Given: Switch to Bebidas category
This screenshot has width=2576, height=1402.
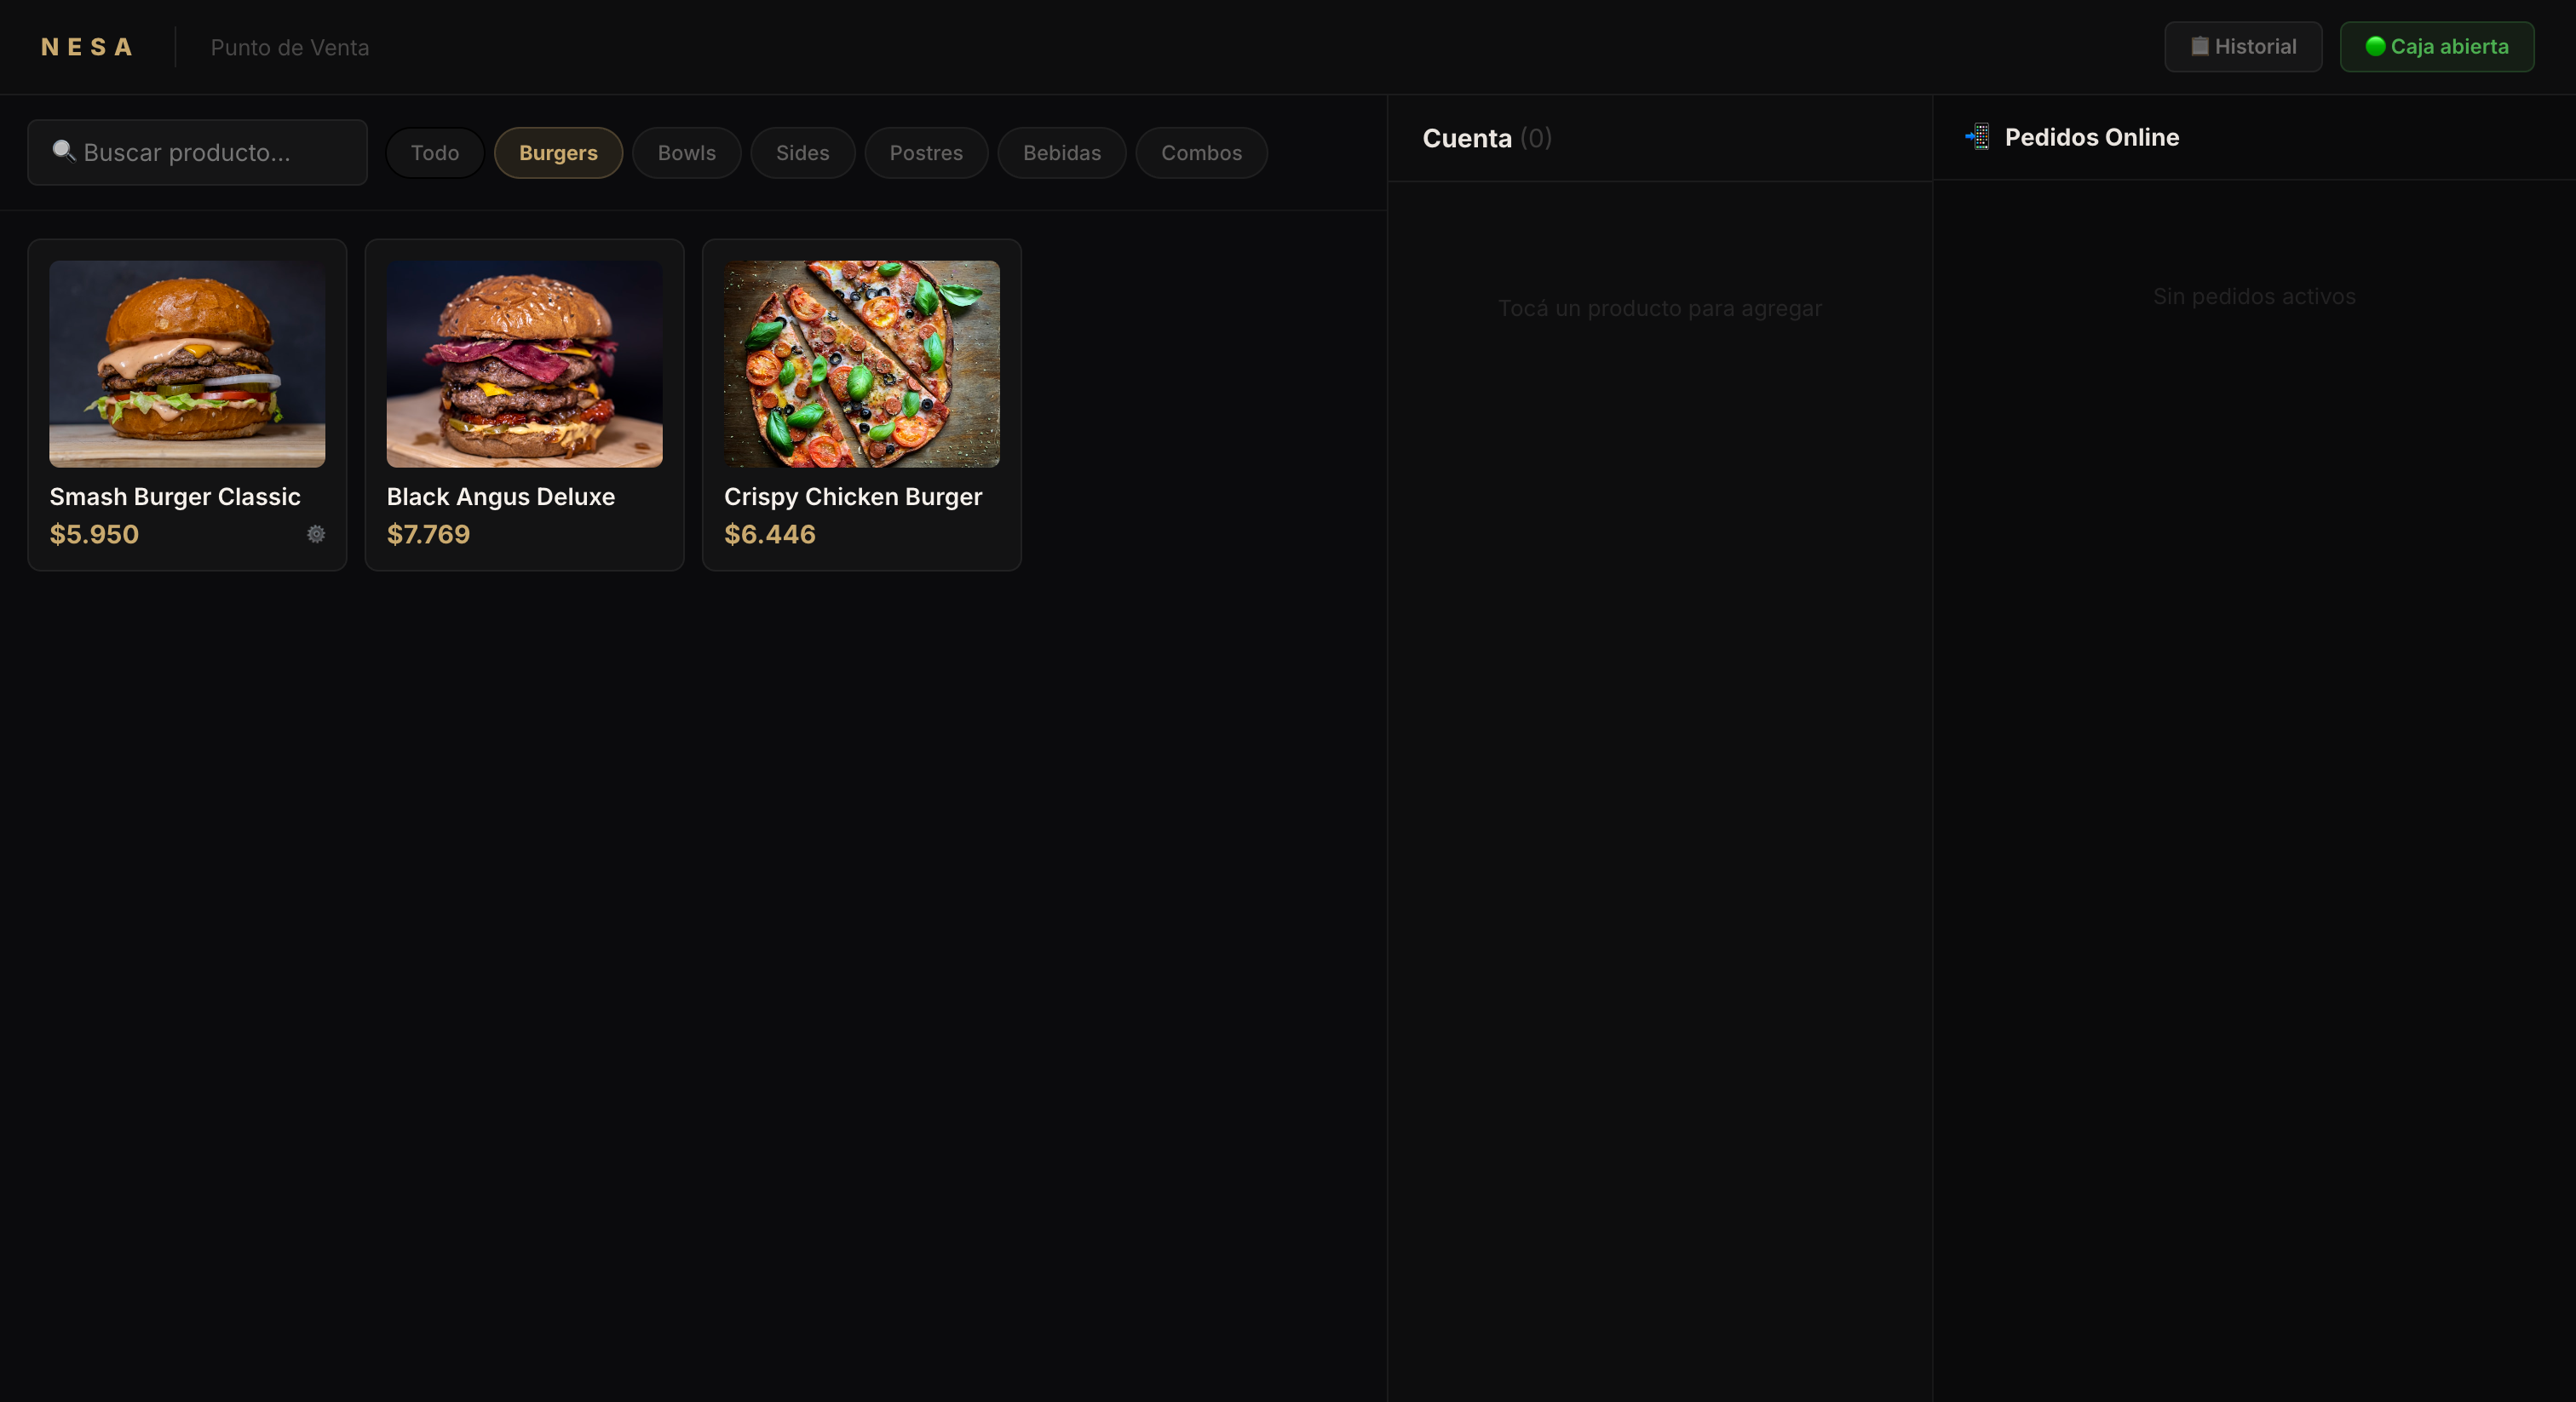Looking at the screenshot, I should pos(1061,153).
